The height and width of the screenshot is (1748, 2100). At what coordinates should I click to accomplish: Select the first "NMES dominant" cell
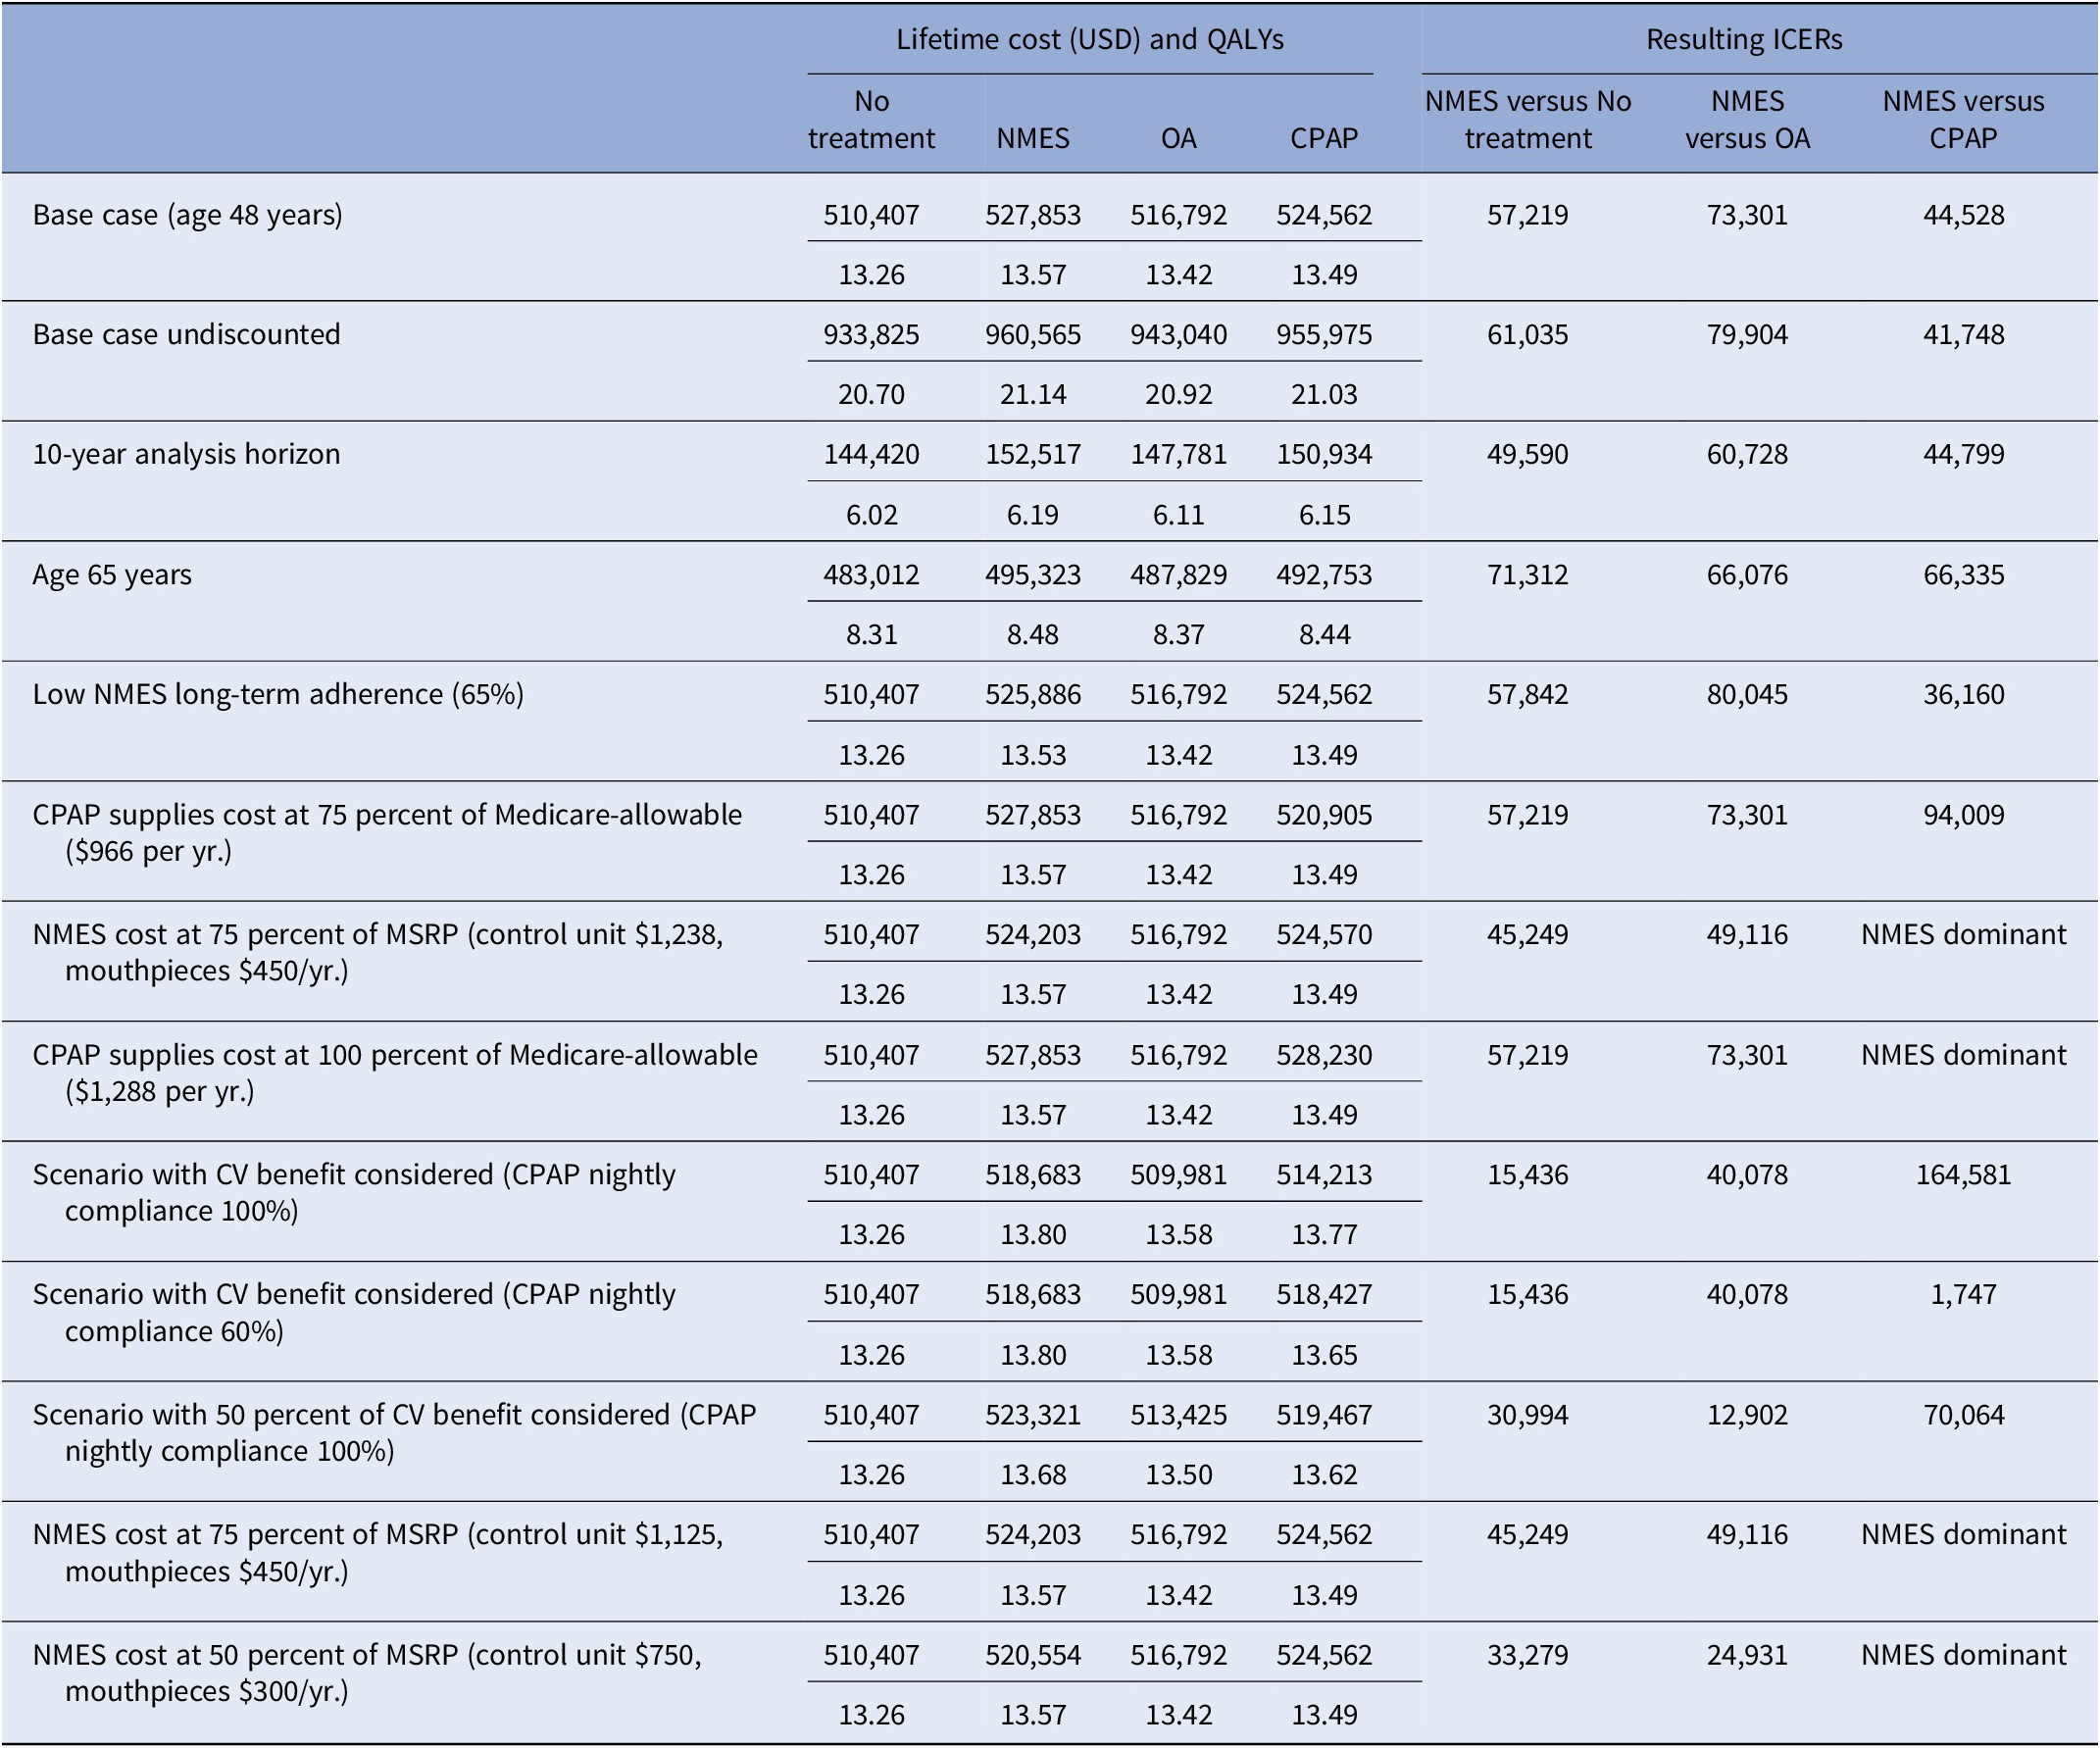pos(1963,935)
